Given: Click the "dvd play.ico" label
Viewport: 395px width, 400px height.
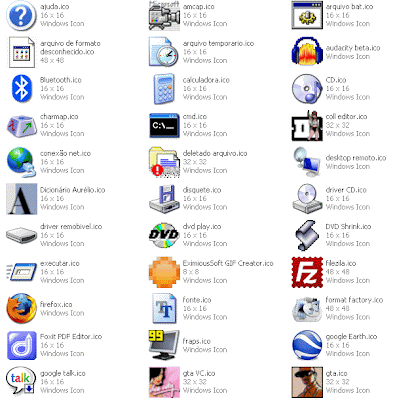Looking at the screenshot, I should coord(202,227).
